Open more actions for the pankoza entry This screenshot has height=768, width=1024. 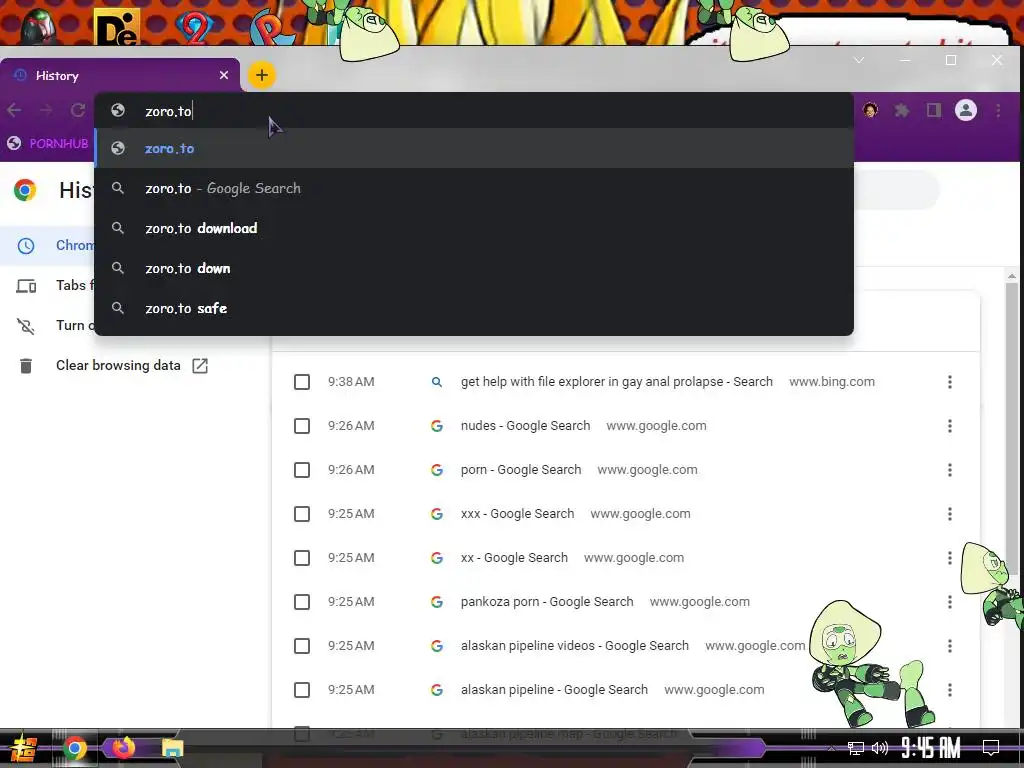[950, 602]
